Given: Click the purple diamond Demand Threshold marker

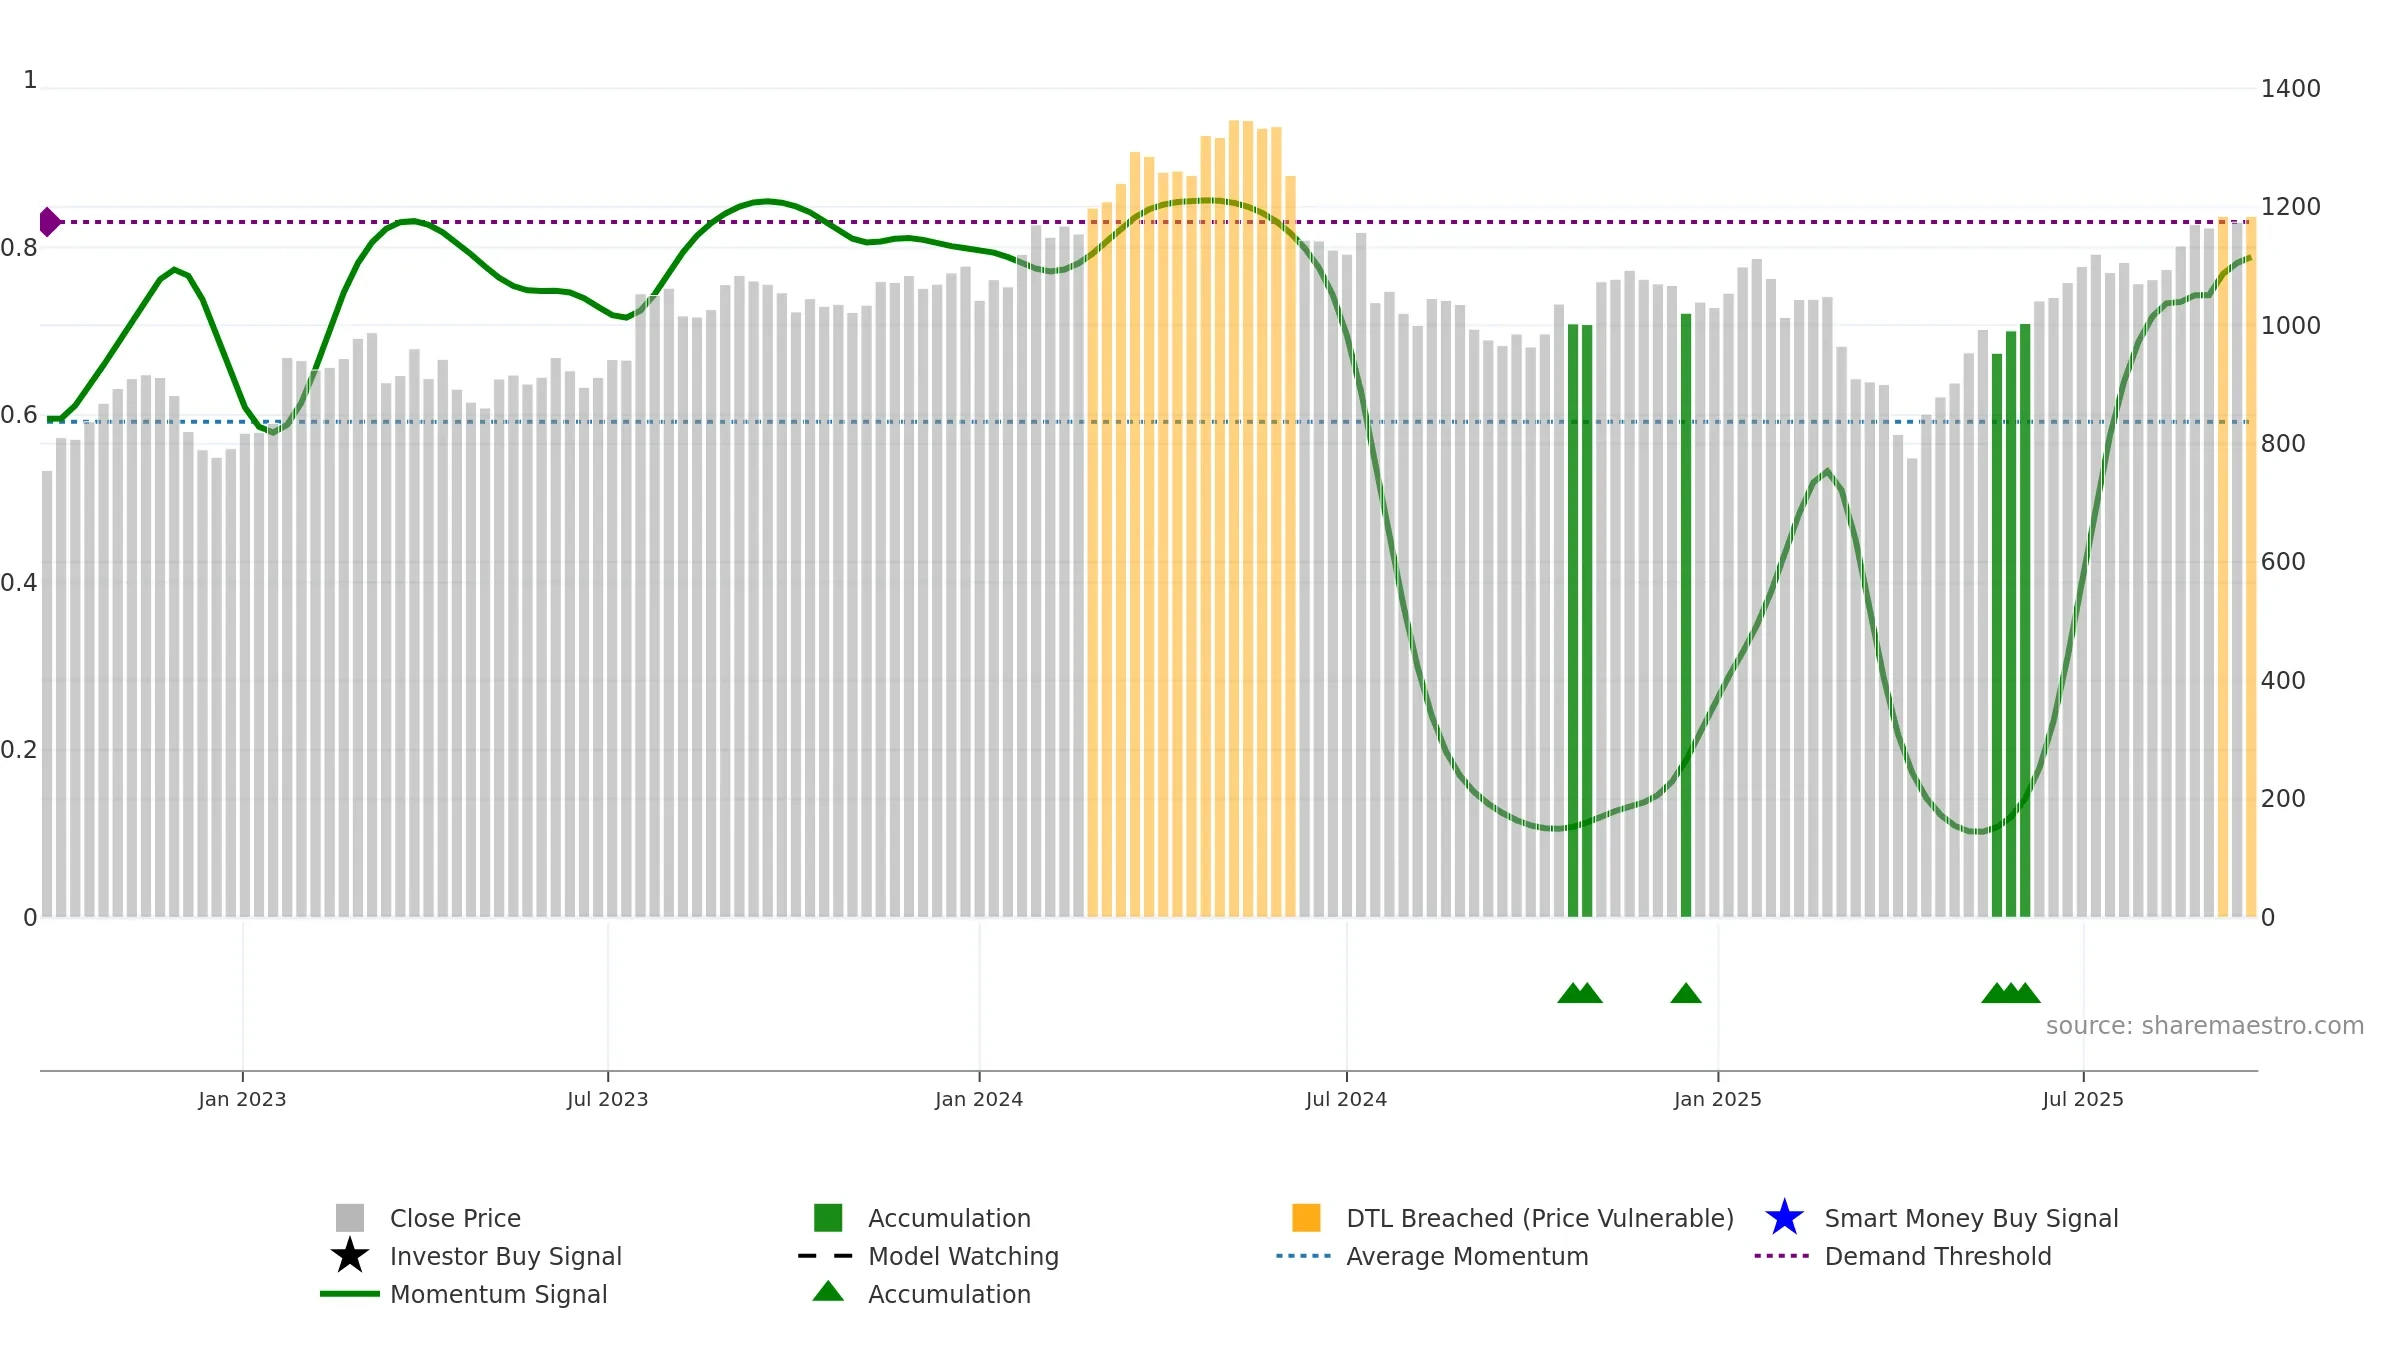Looking at the screenshot, I should coord(49,222).
